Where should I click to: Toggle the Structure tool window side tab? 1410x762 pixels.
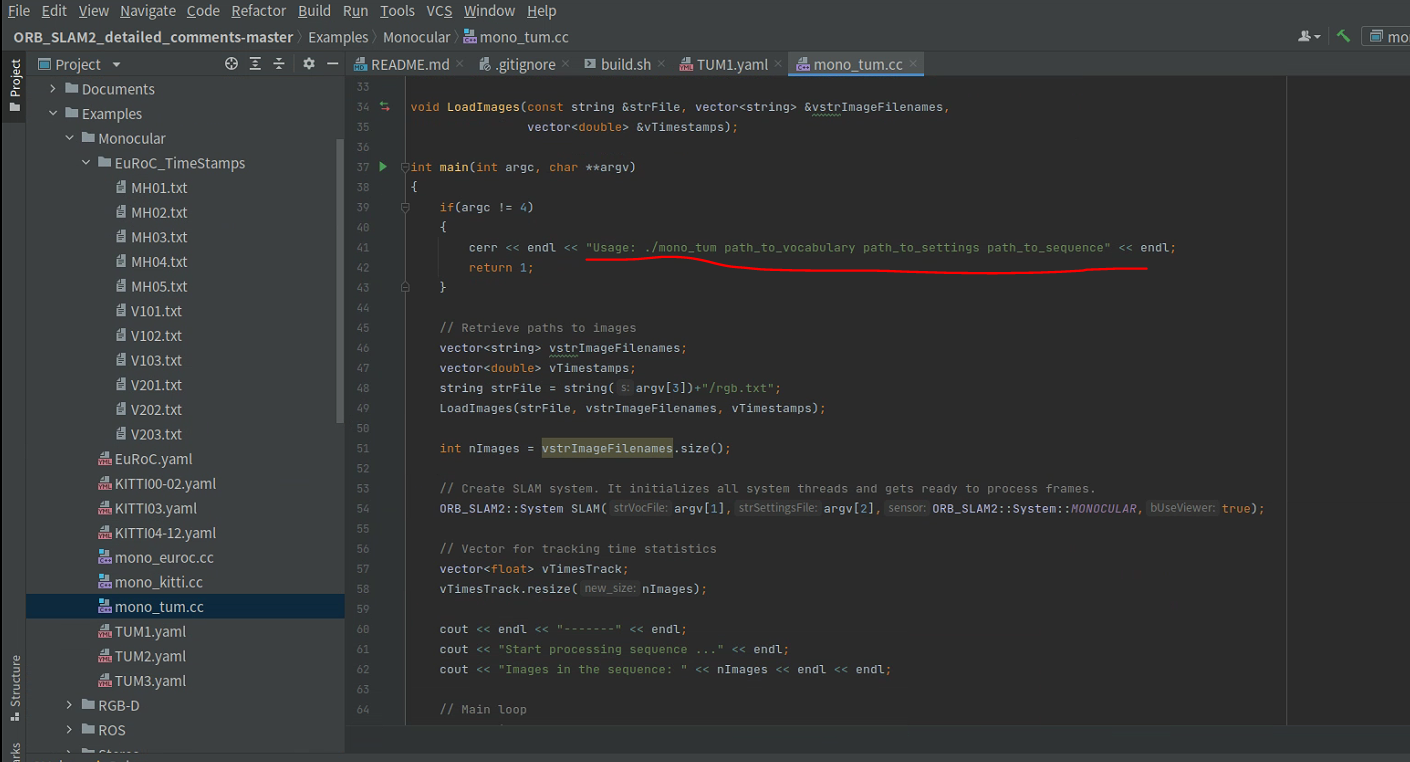tap(15, 688)
